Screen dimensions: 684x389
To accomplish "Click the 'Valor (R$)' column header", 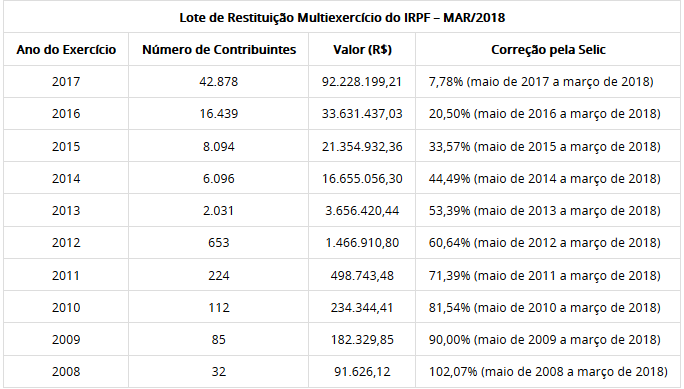I will pos(362,50).
